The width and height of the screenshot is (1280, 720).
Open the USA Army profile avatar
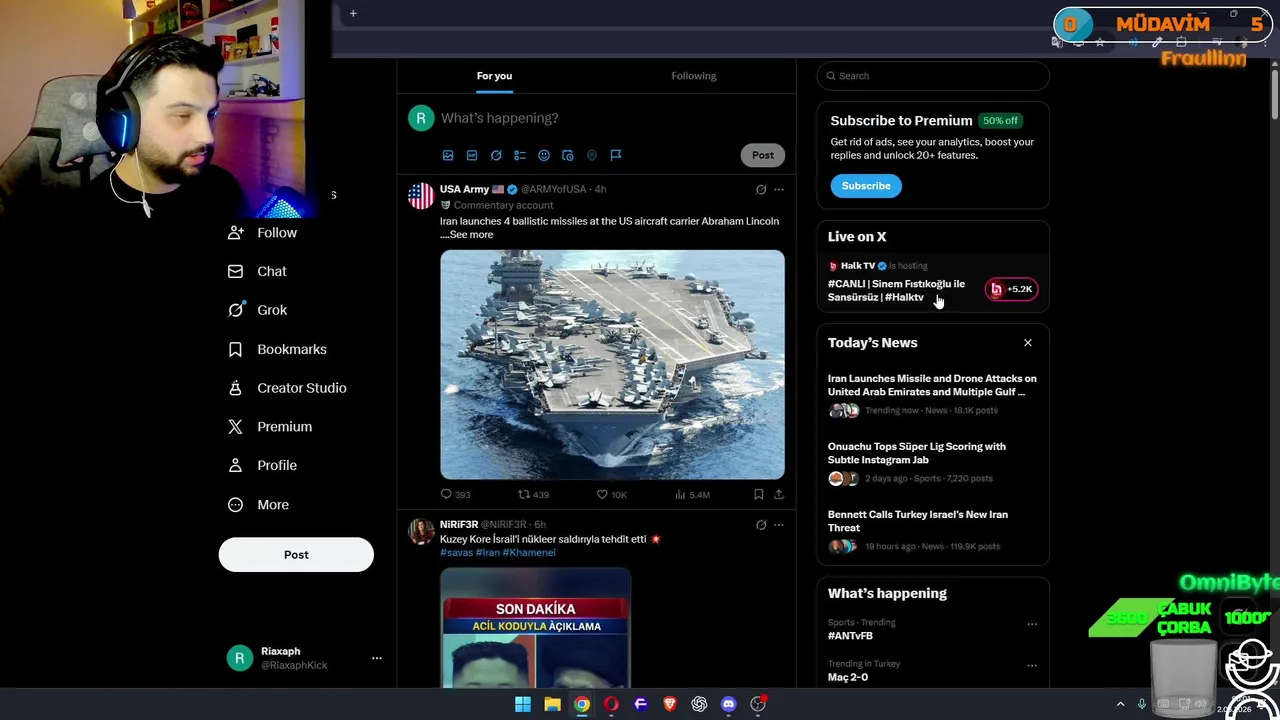[421, 196]
